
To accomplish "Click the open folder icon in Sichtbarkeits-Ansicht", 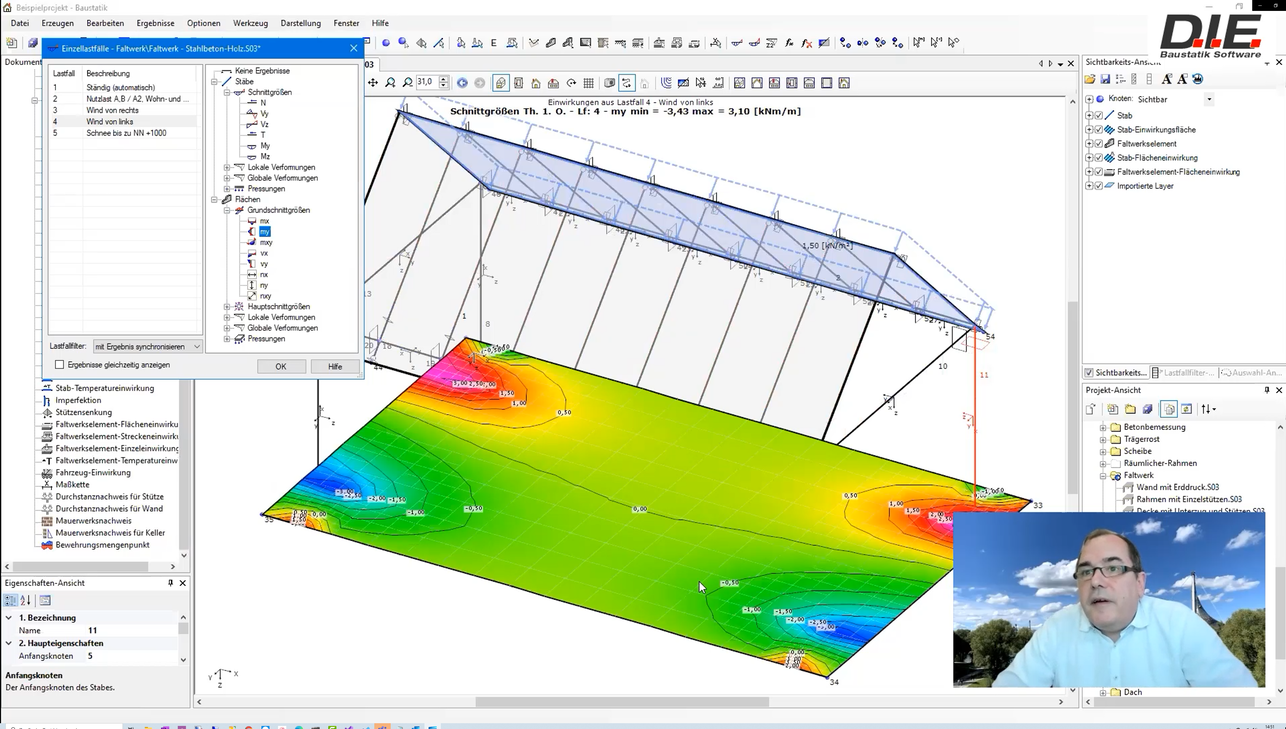I will [x=1091, y=79].
